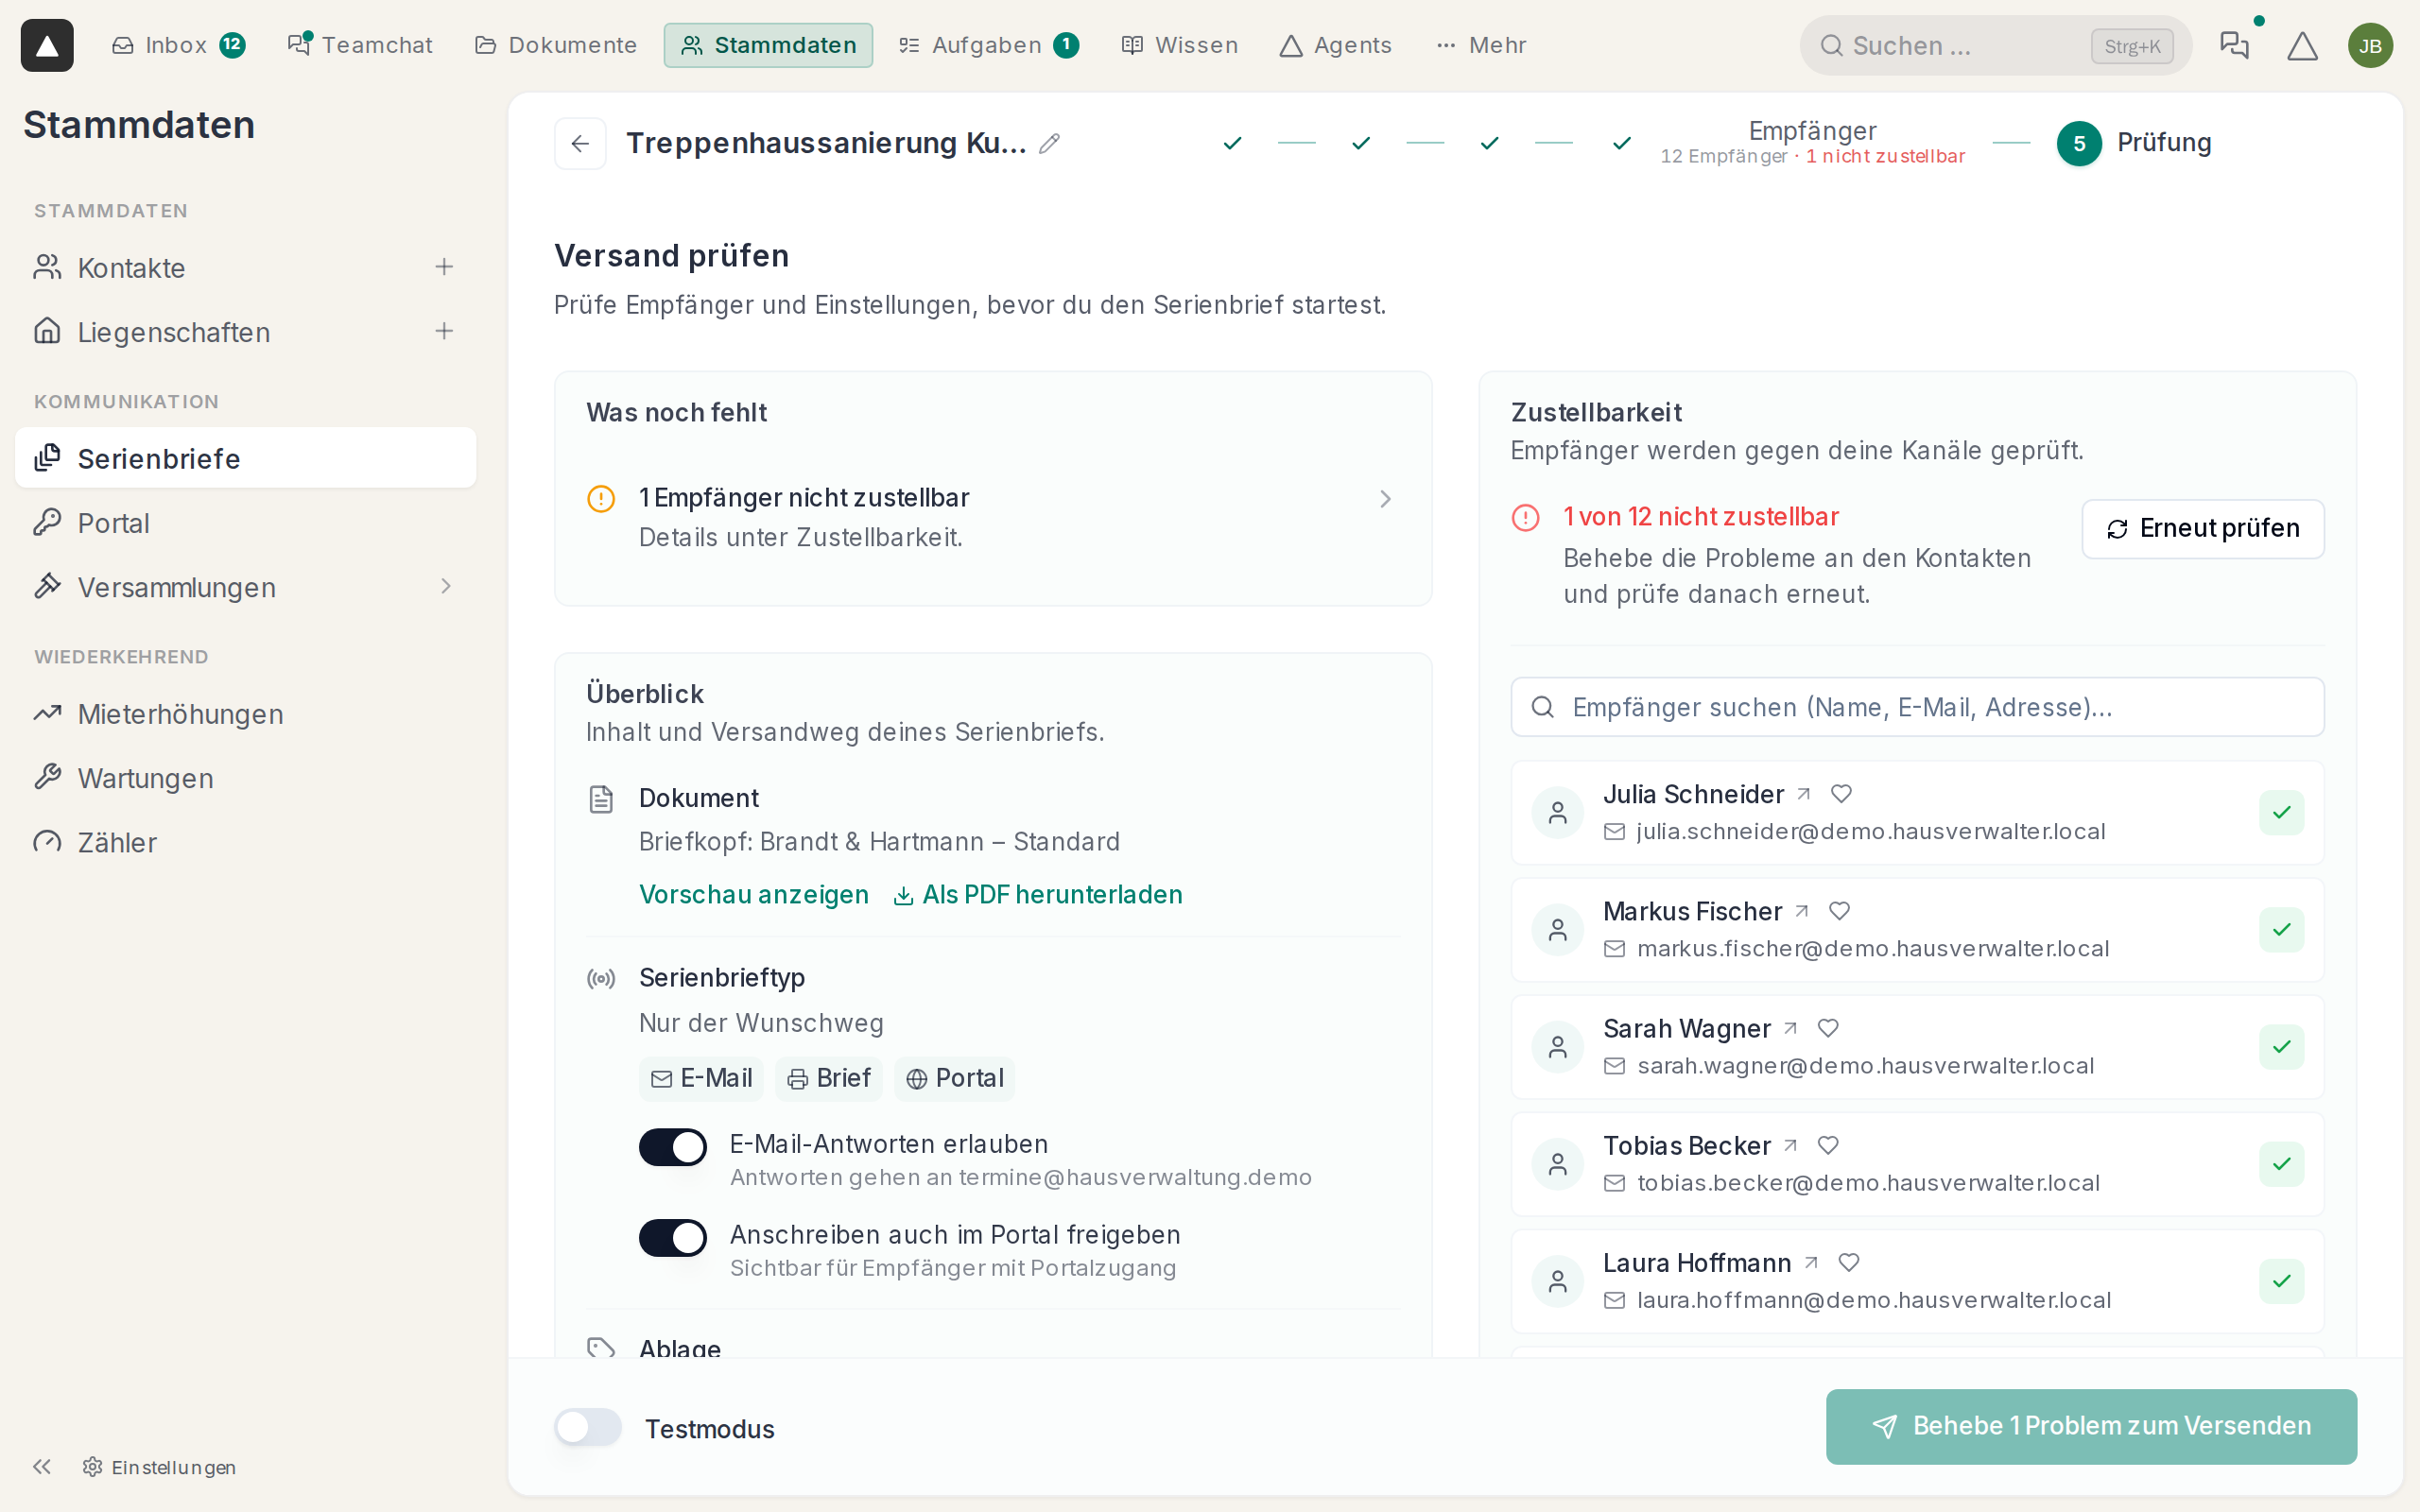
Task: Click the heart icon next to Laura Hoffmann
Action: tap(1848, 1262)
